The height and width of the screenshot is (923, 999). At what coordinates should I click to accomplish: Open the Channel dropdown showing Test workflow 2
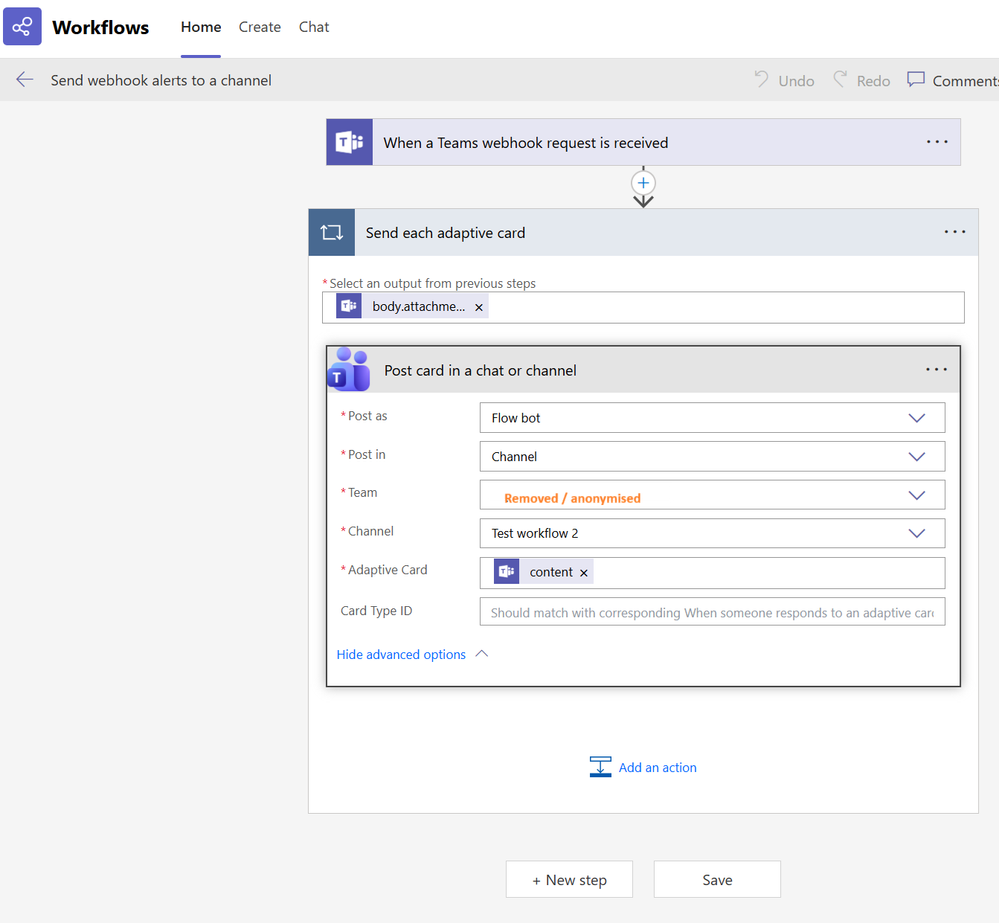pyautogui.click(x=712, y=534)
